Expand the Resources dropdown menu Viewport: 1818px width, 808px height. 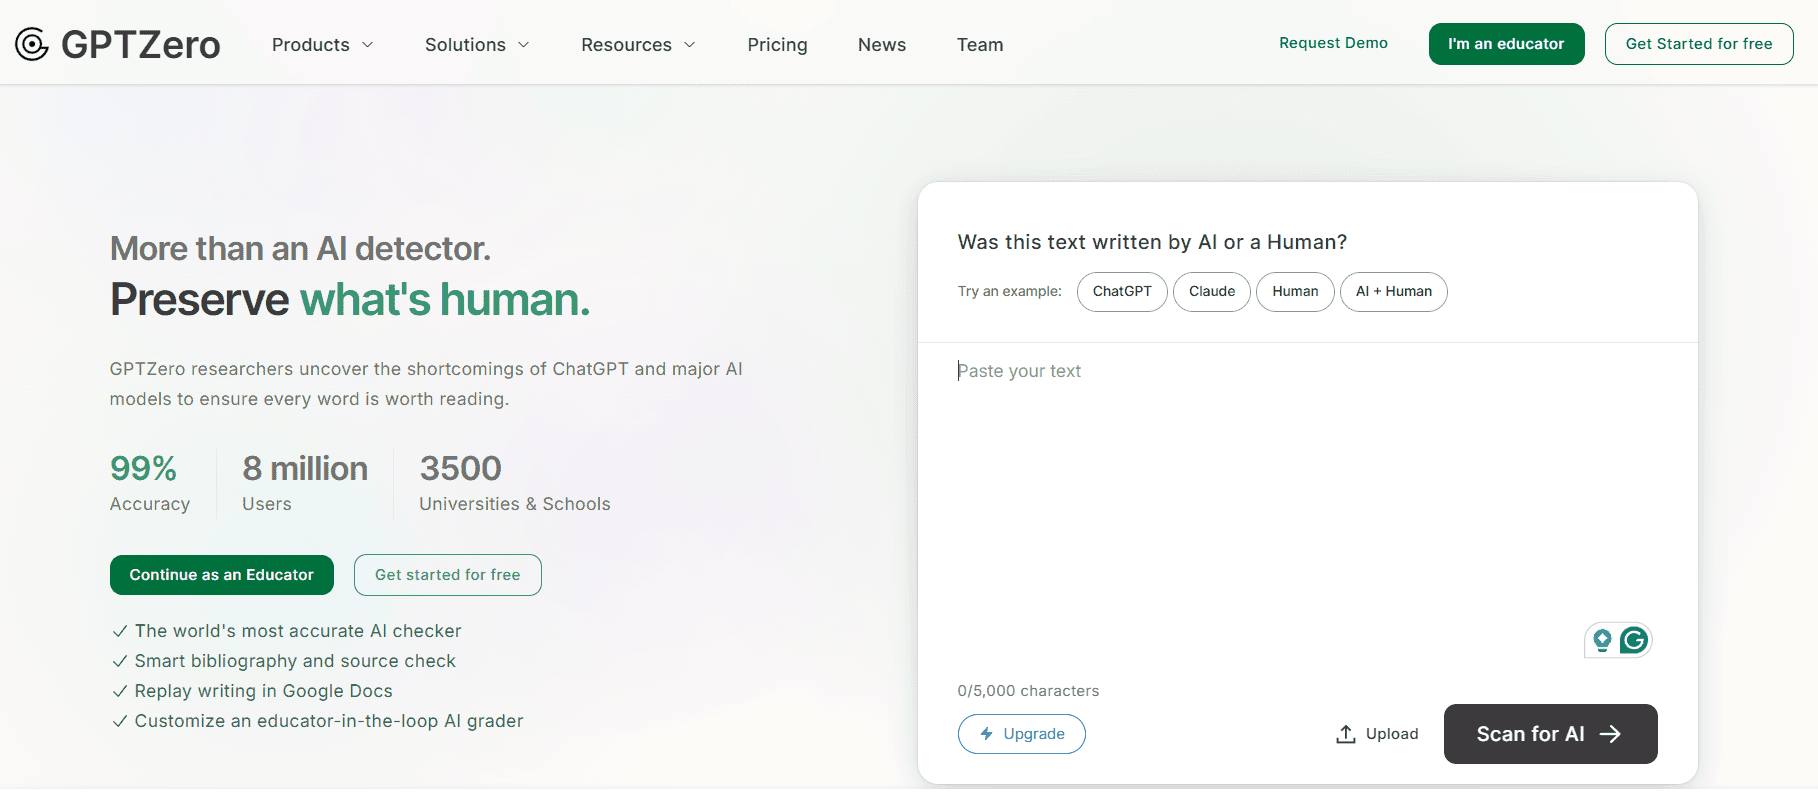(x=638, y=45)
